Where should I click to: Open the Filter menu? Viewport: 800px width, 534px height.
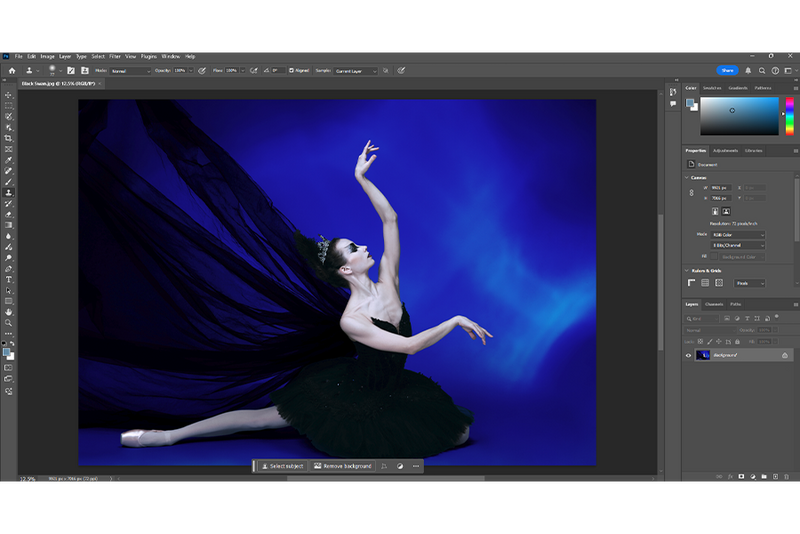pyautogui.click(x=115, y=56)
